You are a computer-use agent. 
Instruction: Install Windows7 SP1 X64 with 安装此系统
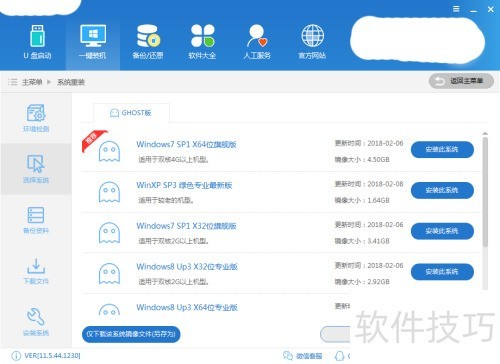click(442, 149)
